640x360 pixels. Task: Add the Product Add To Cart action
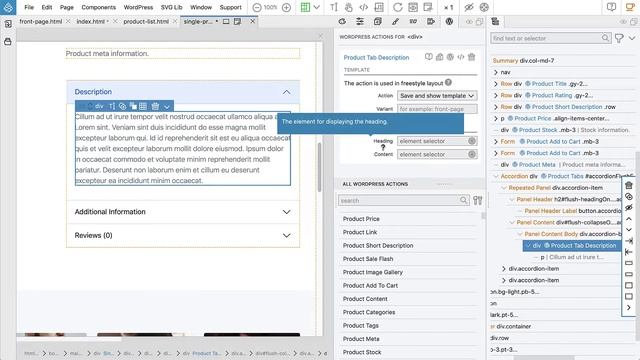coord(370,286)
